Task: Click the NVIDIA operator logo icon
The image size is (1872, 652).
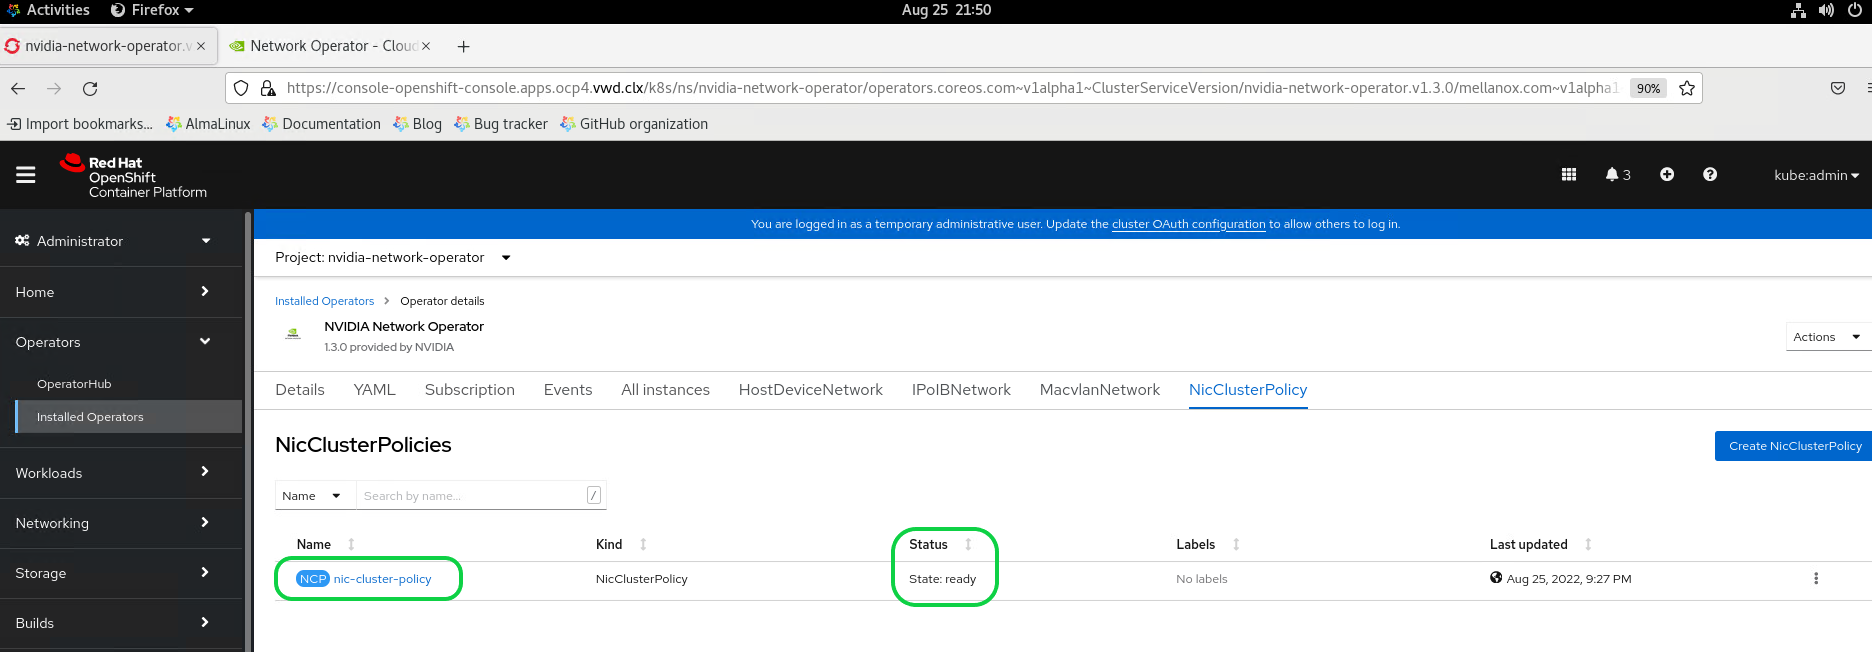Action: 293,334
